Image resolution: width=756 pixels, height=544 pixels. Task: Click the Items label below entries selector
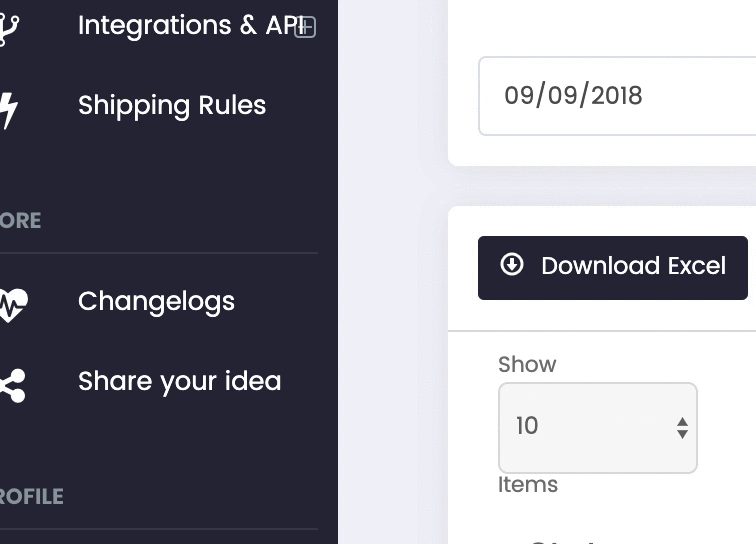(x=527, y=485)
